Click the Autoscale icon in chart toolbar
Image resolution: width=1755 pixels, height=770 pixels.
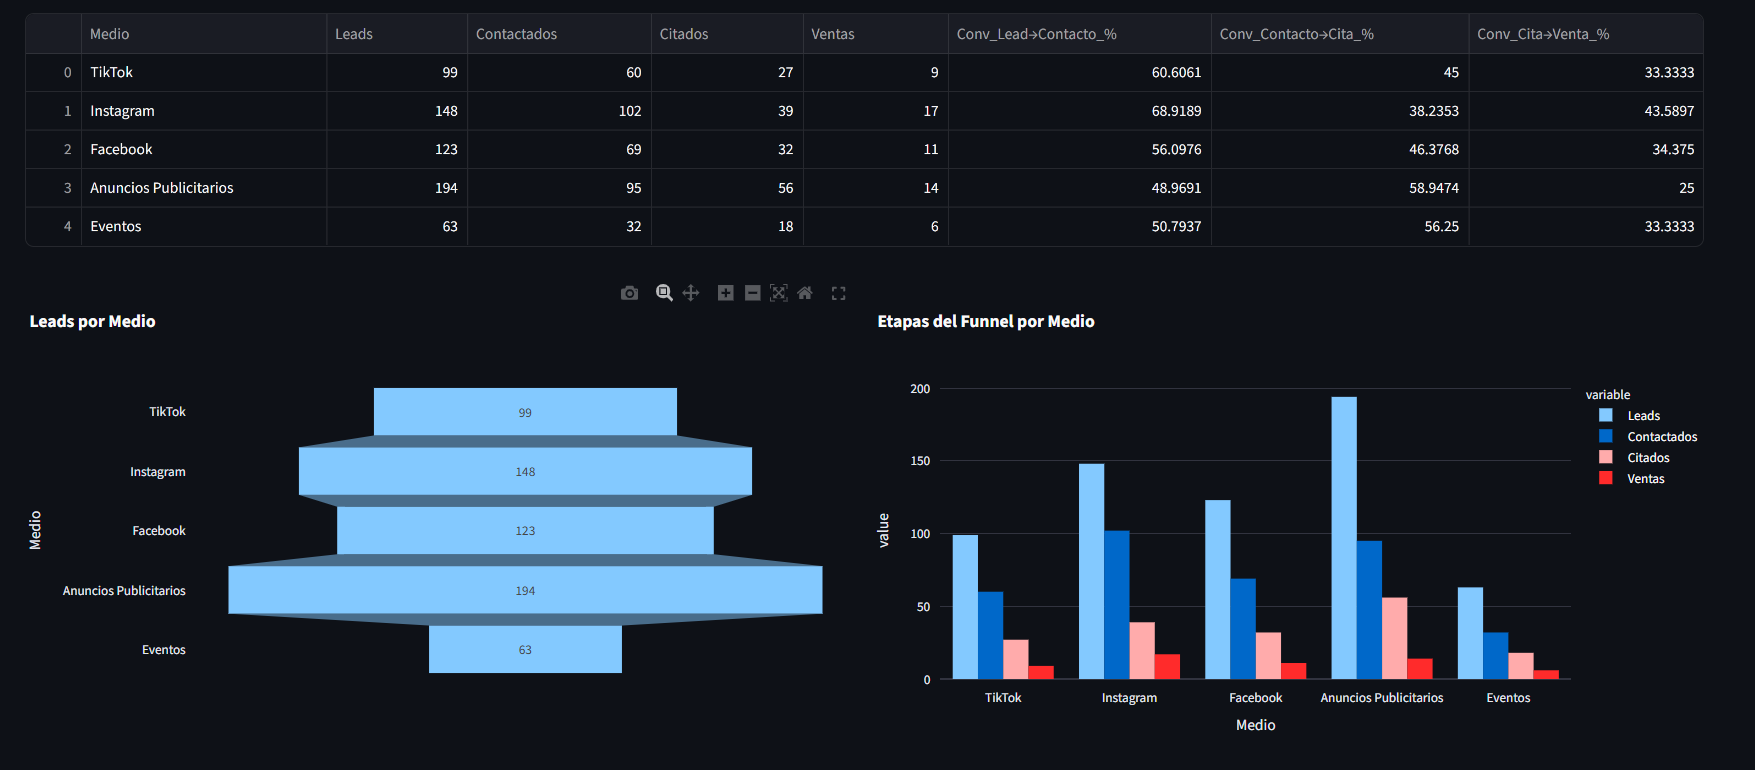[779, 293]
